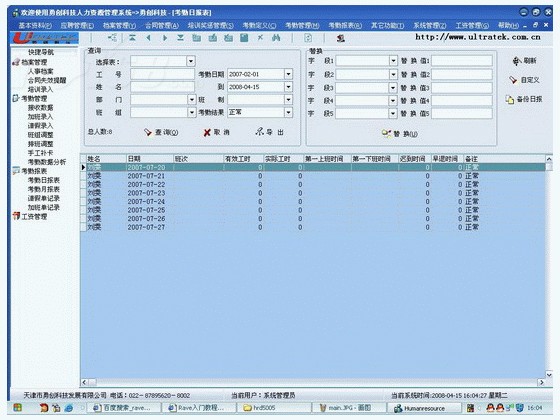
Task: Open the 选择表 dropdown
Action: [191, 61]
